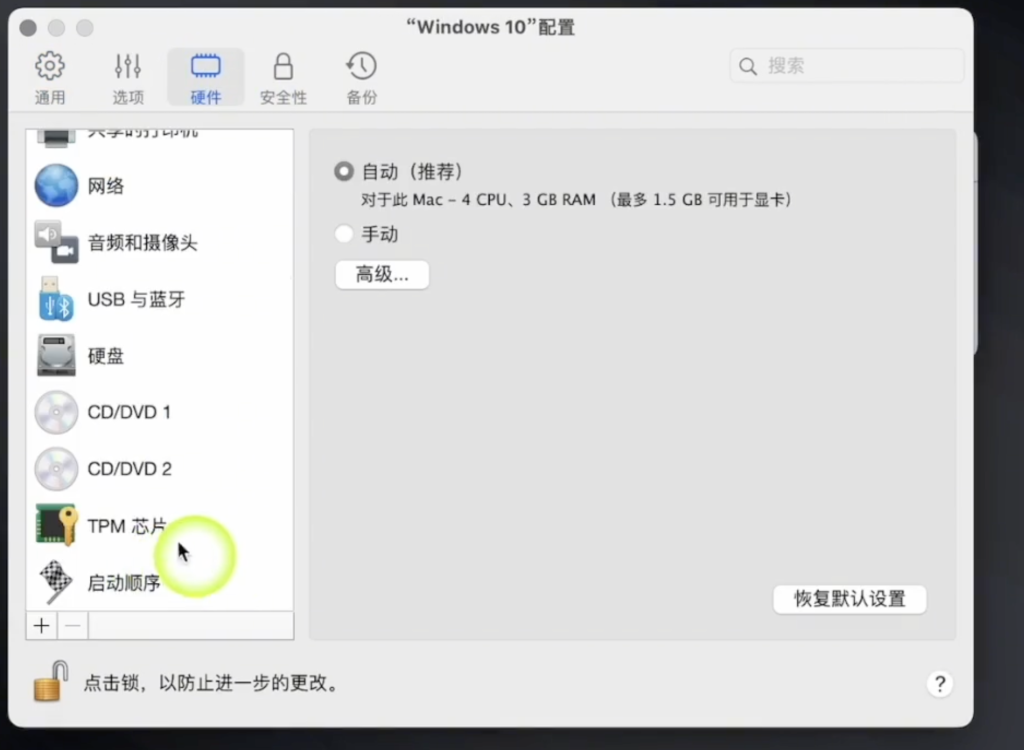Open 音频和摄像头 settings in the sidebar
The height and width of the screenshot is (750, 1024).
pyautogui.click(x=160, y=242)
